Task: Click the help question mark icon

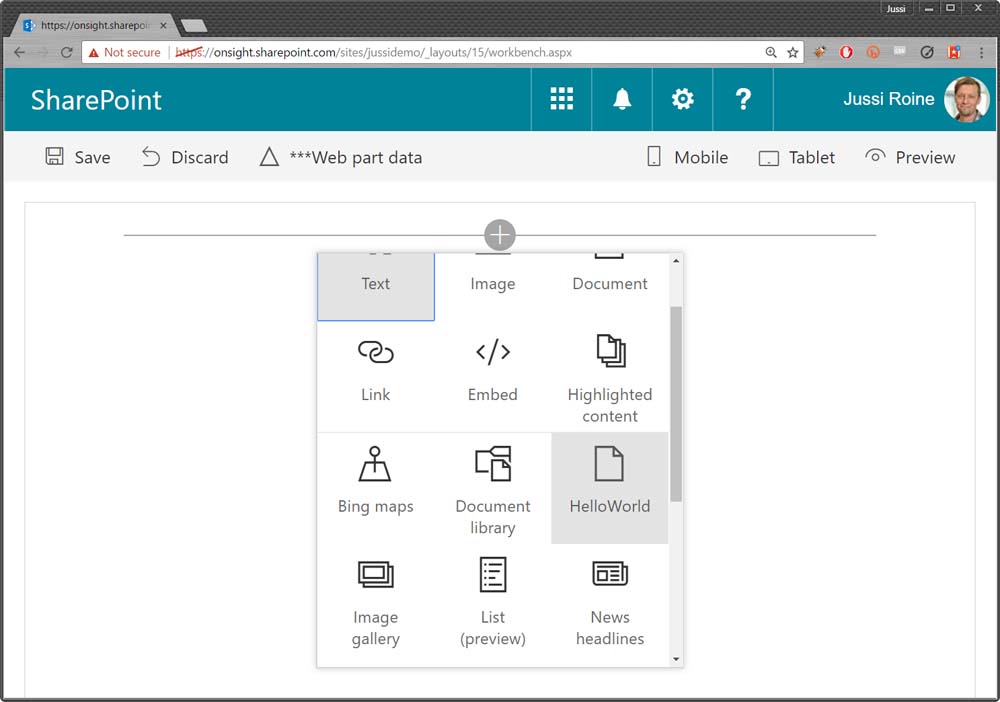Action: tap(743, 99)
